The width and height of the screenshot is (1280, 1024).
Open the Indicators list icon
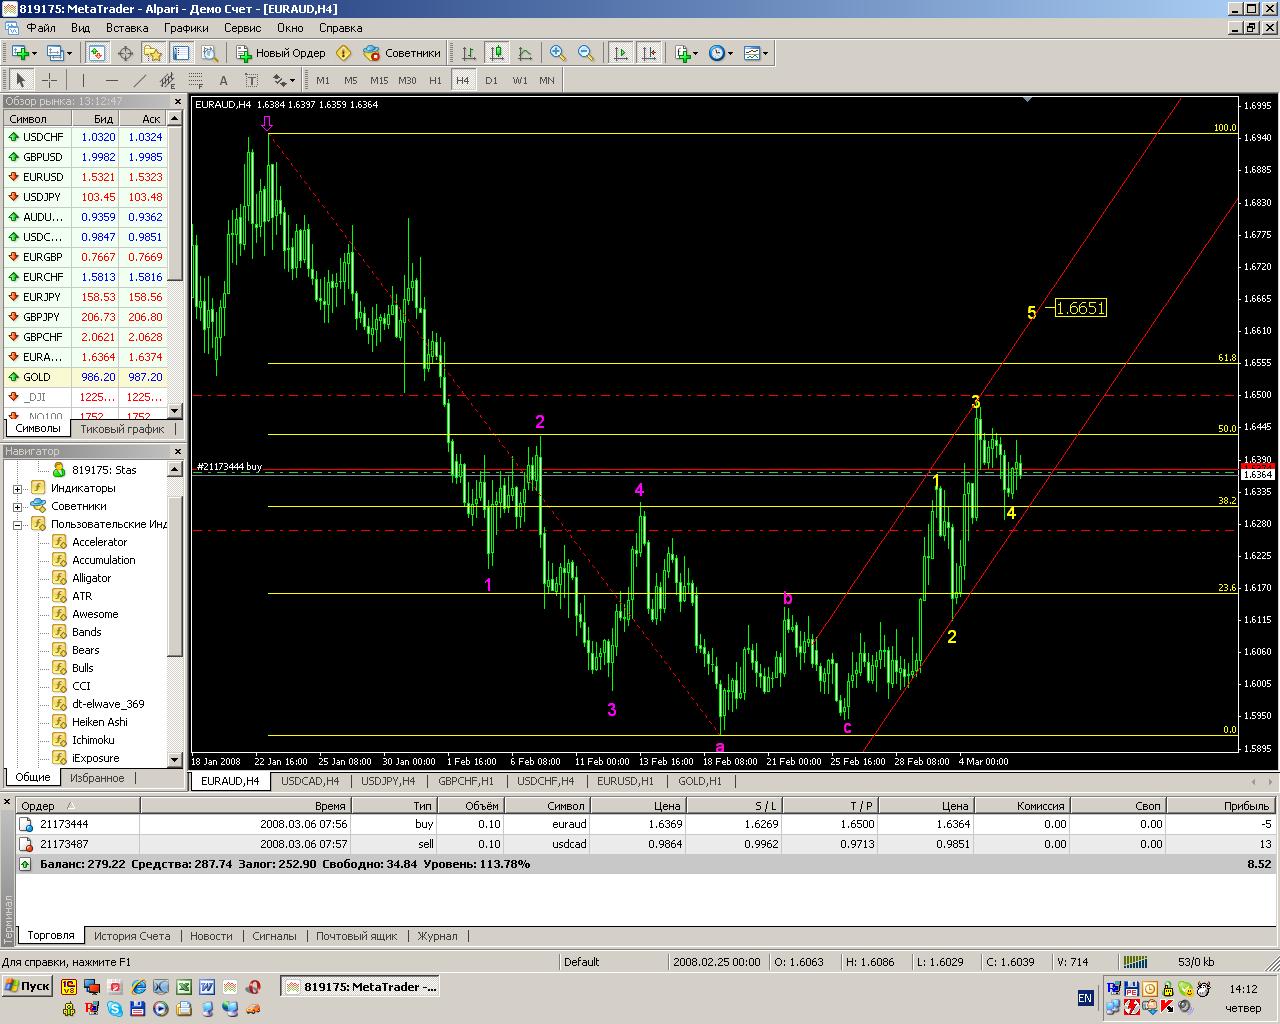tap(682, 53)
